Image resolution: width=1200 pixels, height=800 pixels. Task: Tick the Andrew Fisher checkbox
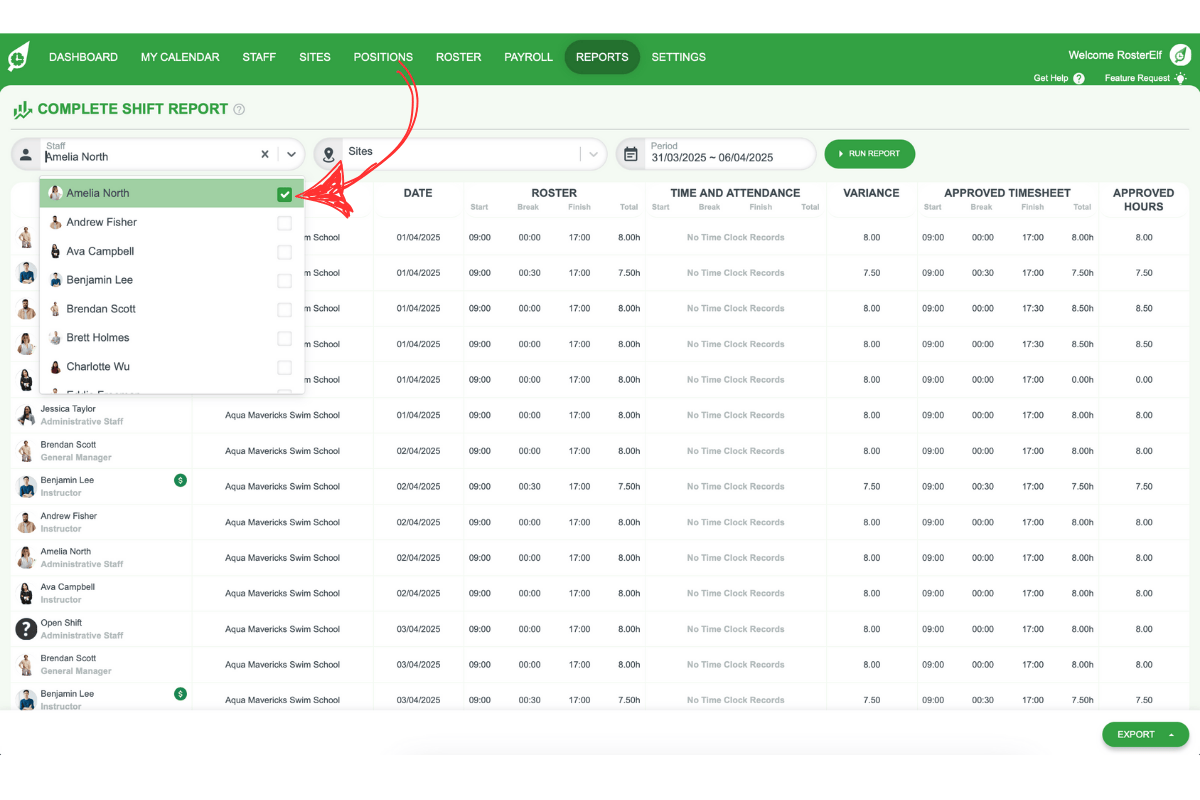pos(285,223)
